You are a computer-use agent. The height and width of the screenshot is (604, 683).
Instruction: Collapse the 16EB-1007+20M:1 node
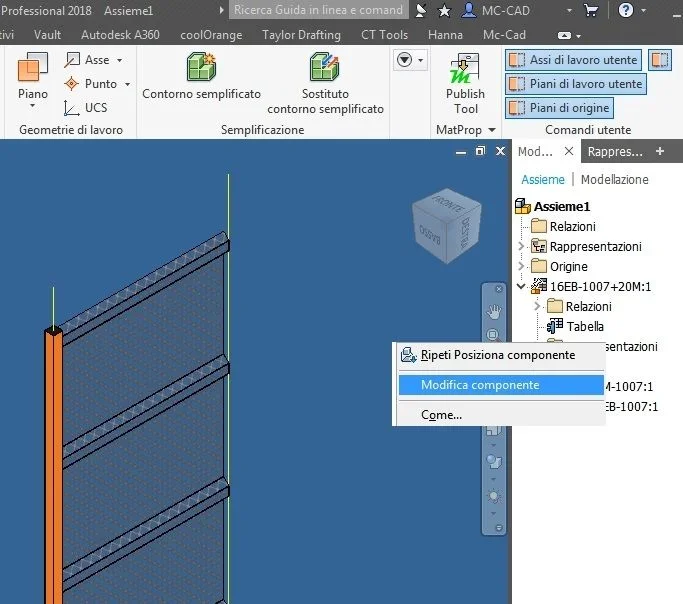[521, 286]
